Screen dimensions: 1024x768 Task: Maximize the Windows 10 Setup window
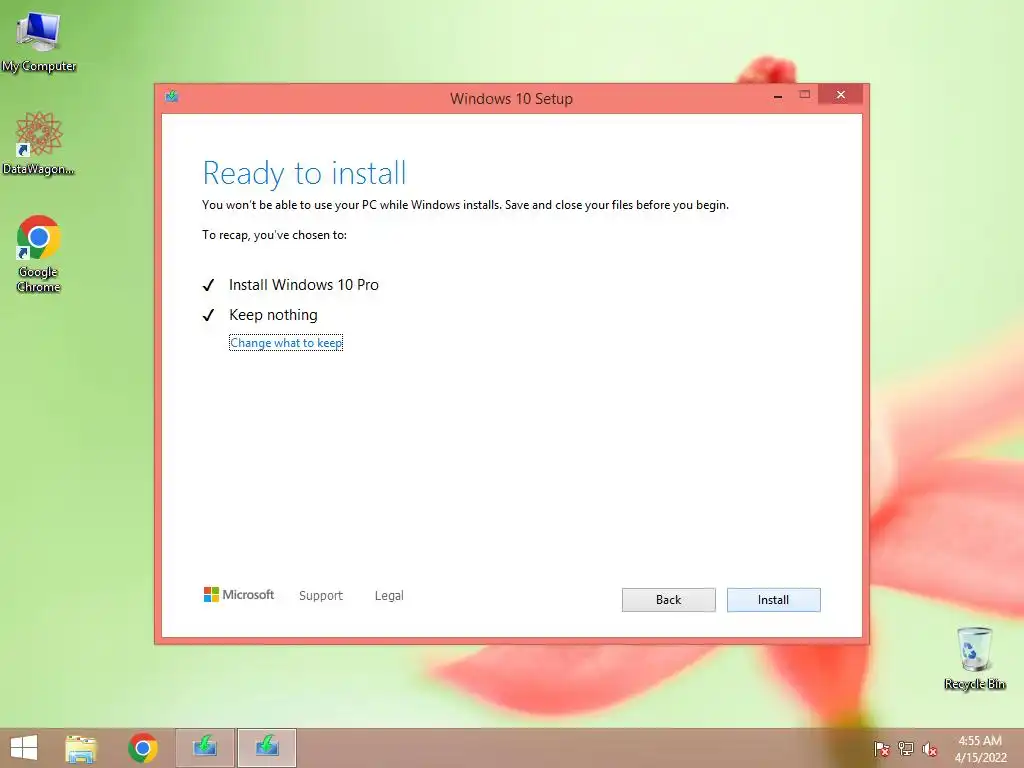coord(805,95)
